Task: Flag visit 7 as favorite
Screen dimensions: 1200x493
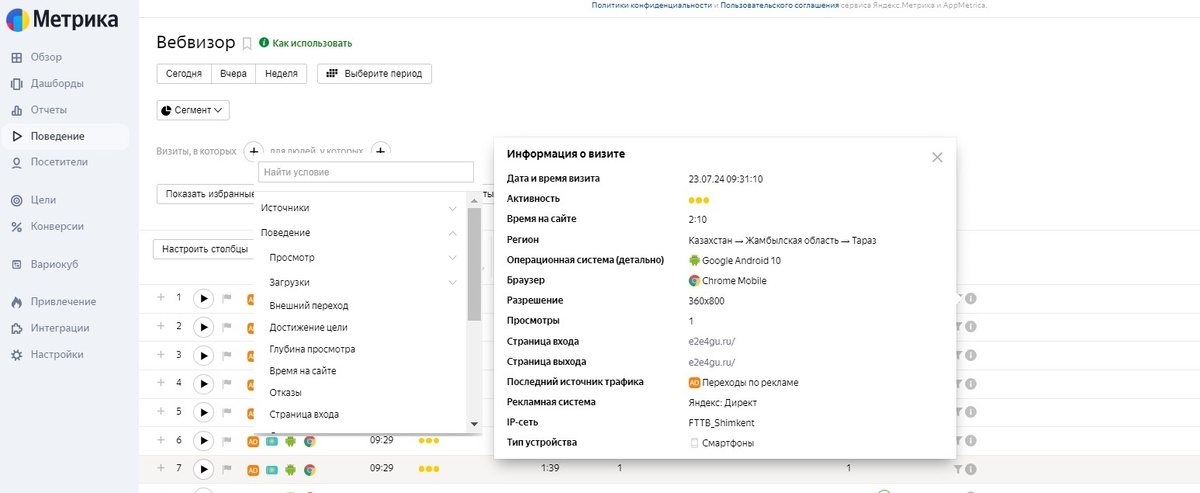Action: [226, 469]
